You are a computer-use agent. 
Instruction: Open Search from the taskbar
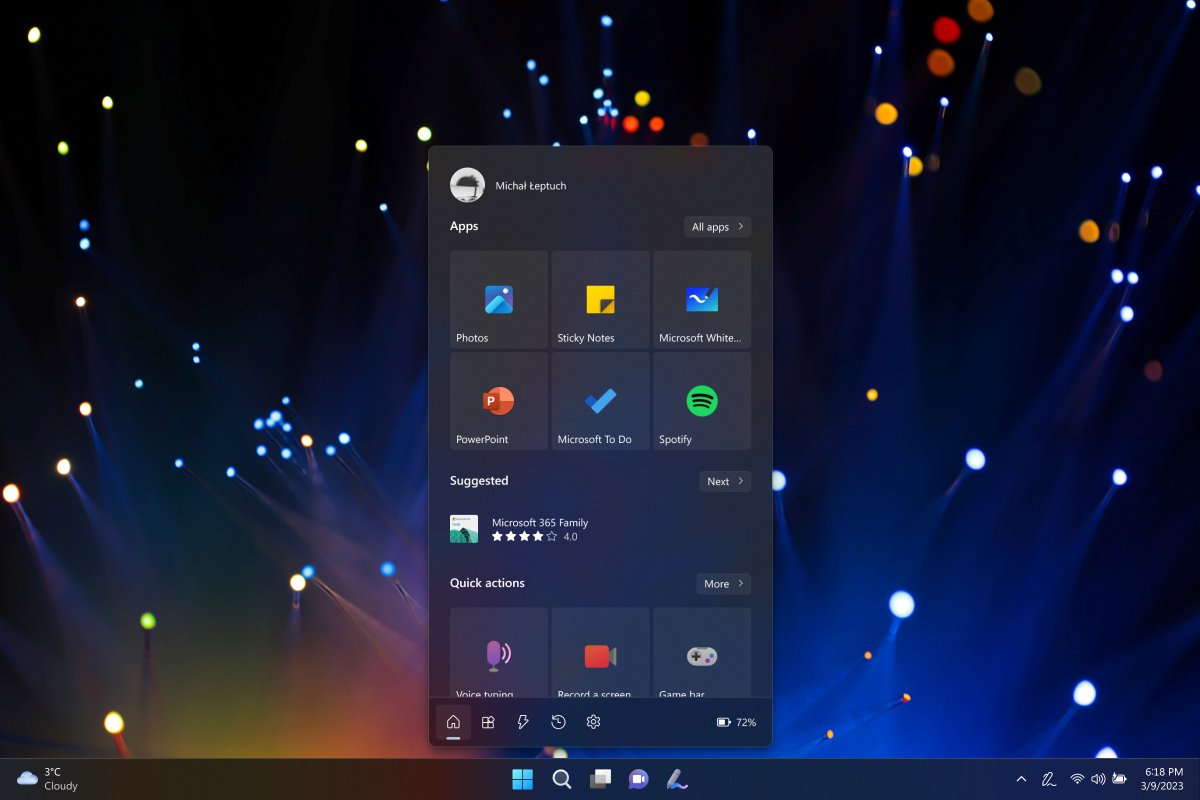562,779
